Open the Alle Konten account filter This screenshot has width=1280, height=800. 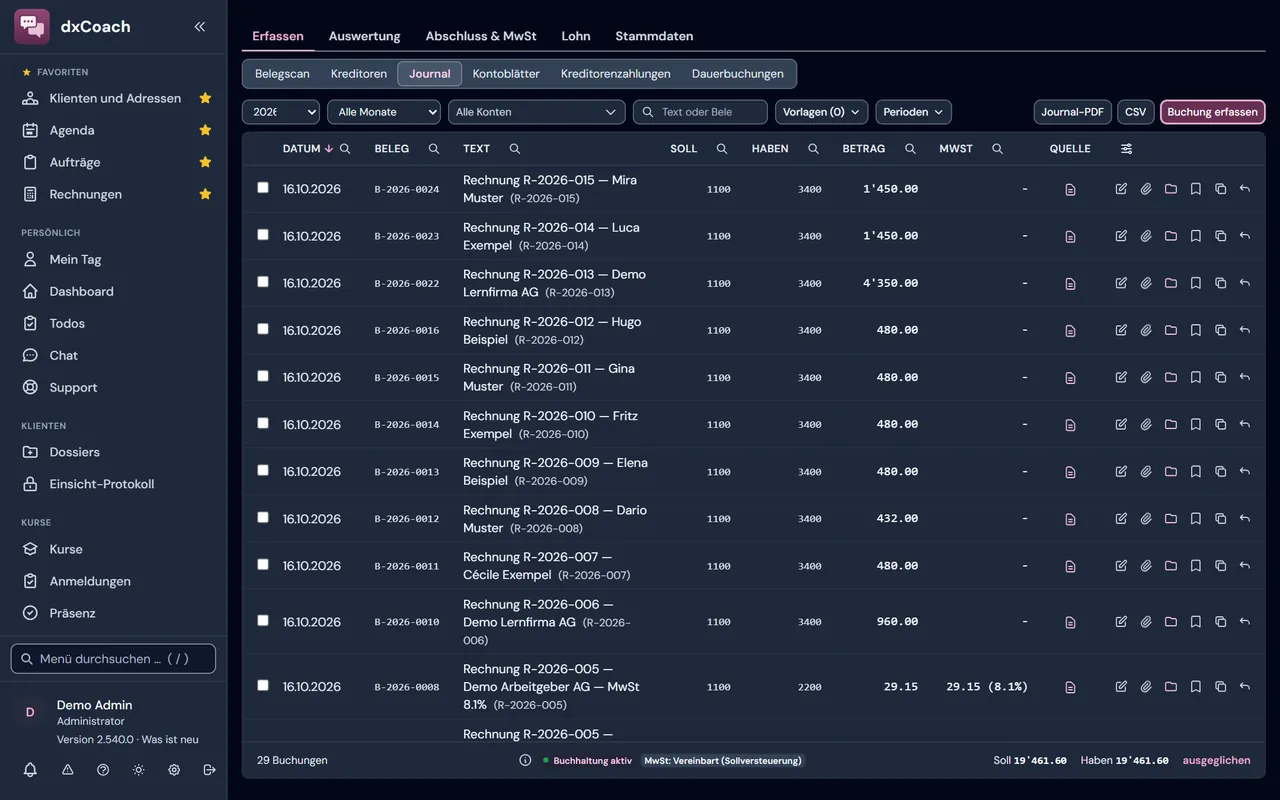pyautogui.click(x=536, y=112)
